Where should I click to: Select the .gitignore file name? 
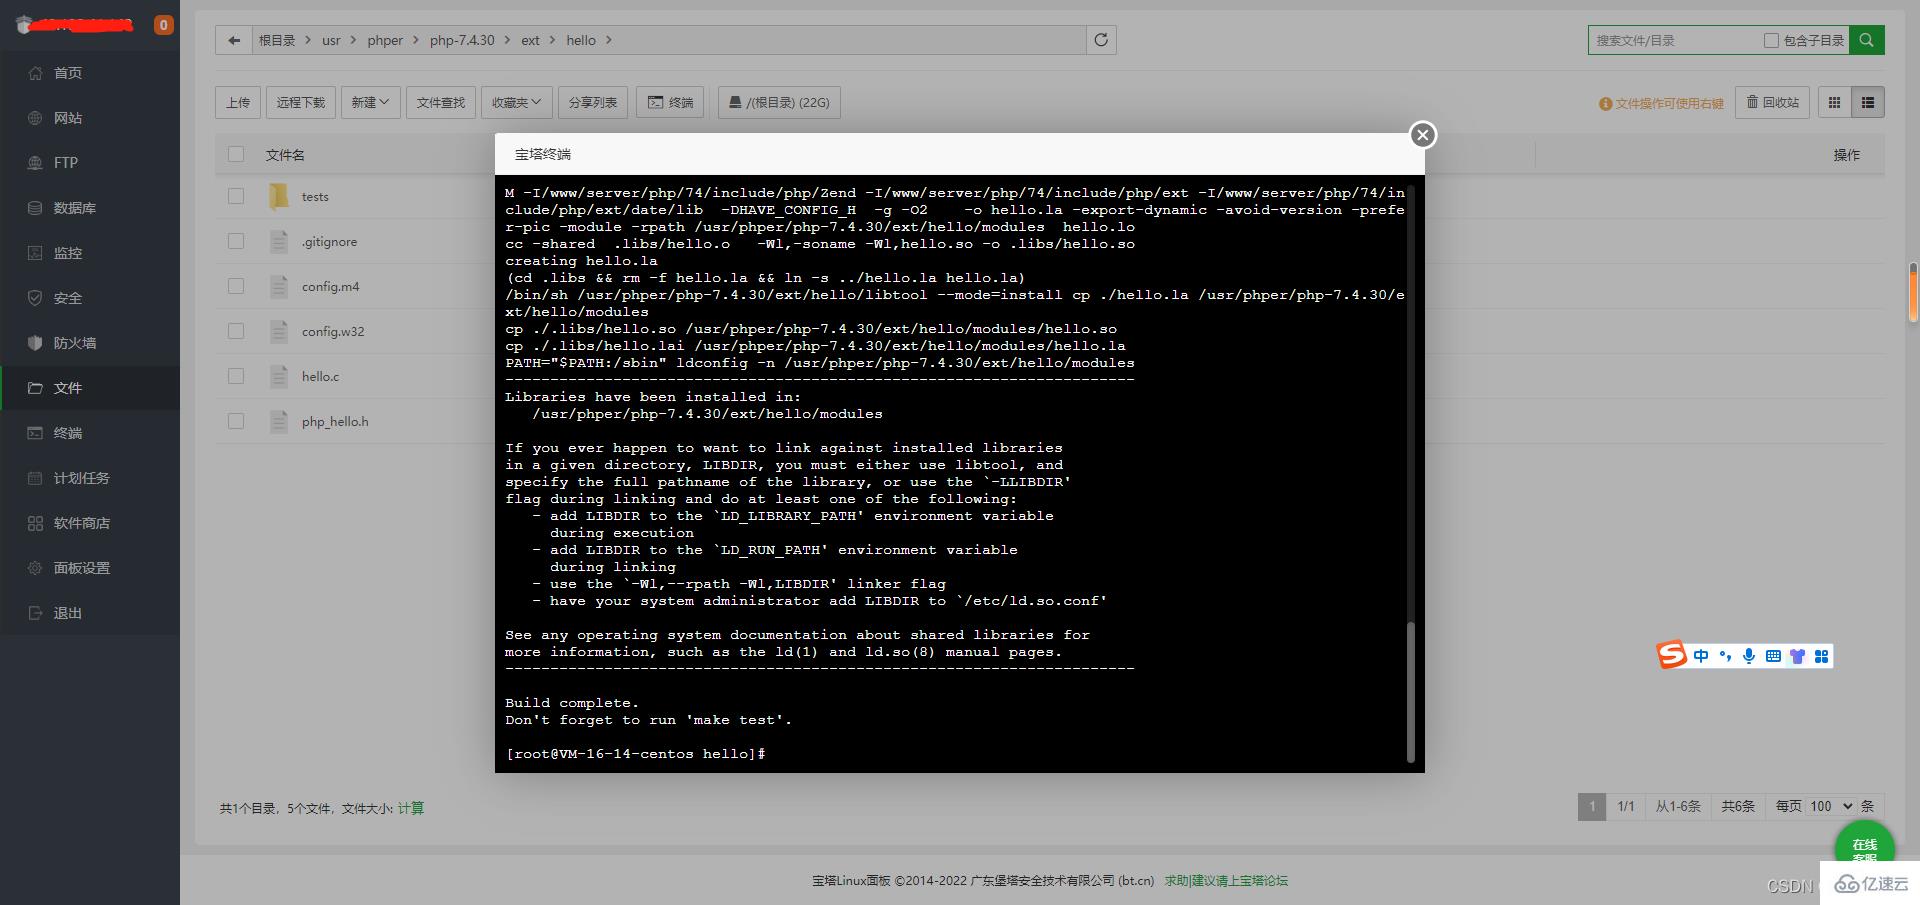click(x=329, y=242)
